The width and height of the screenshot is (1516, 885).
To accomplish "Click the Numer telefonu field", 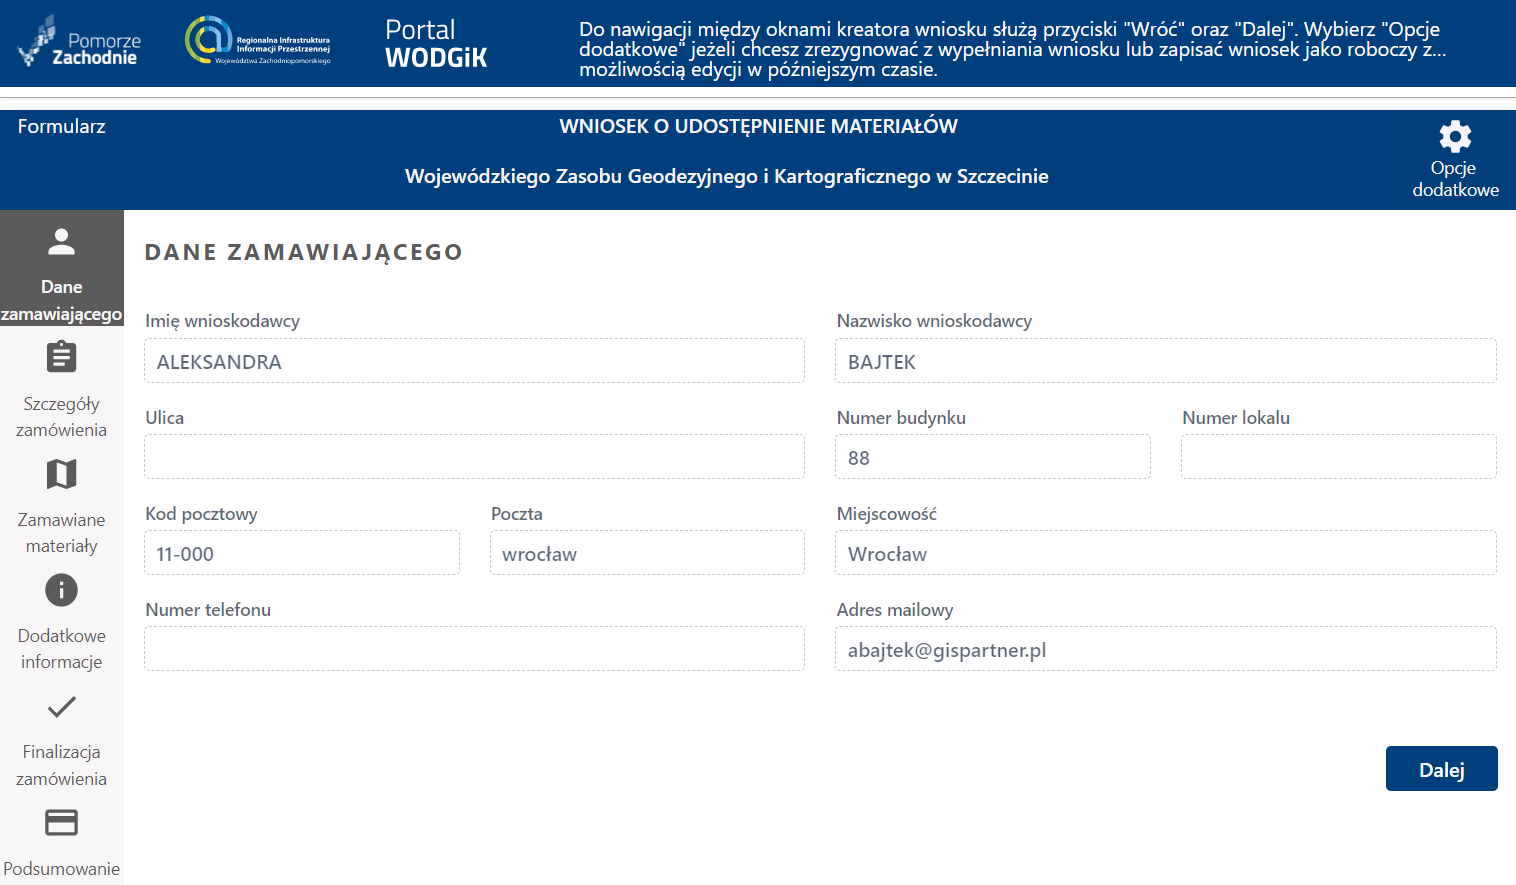I will click(x=474, y=649).
